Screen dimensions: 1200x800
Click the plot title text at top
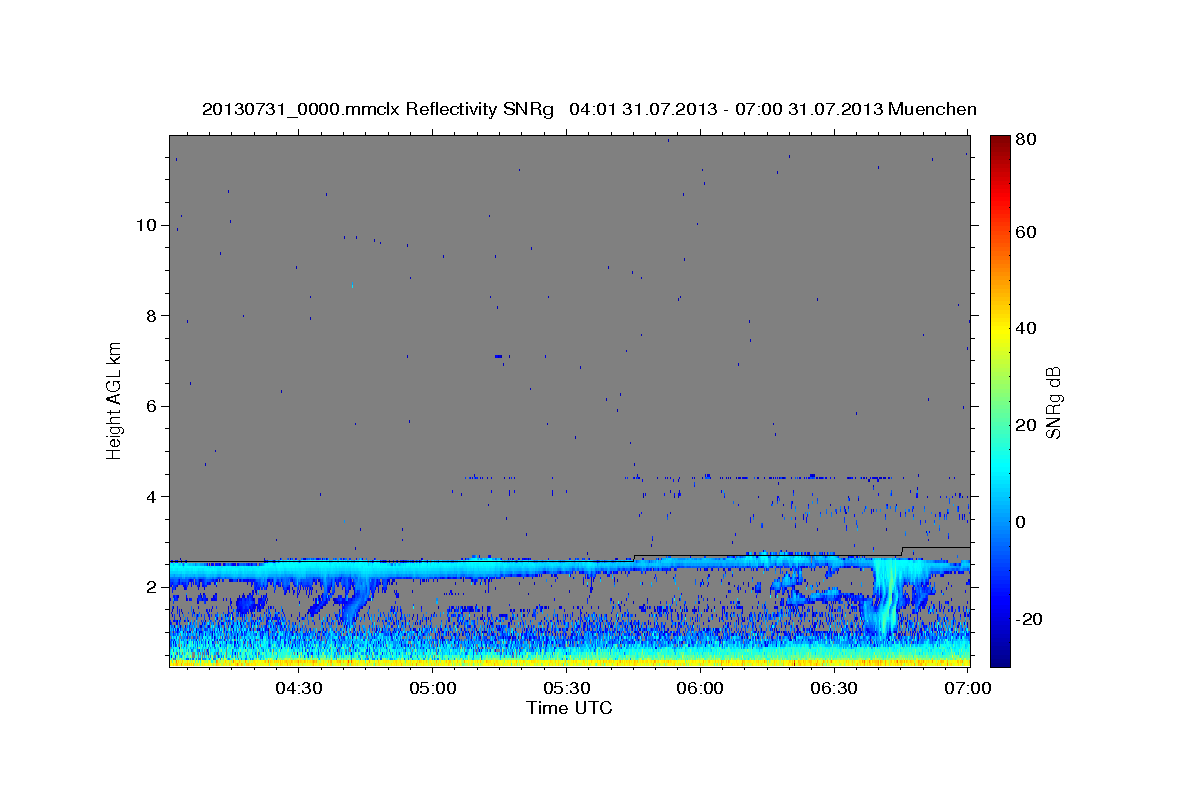[x=589, y=109]
